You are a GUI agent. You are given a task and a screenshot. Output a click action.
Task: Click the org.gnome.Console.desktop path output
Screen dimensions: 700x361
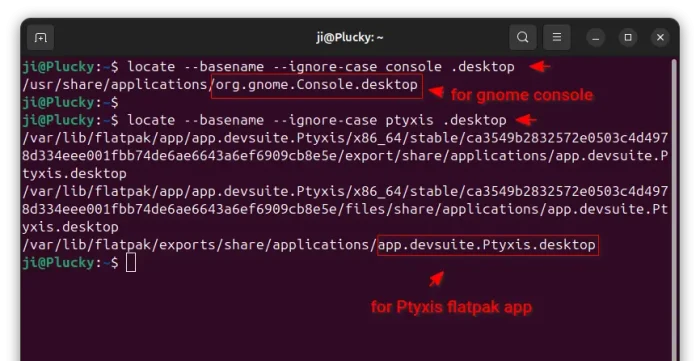(x=220, y=85)
